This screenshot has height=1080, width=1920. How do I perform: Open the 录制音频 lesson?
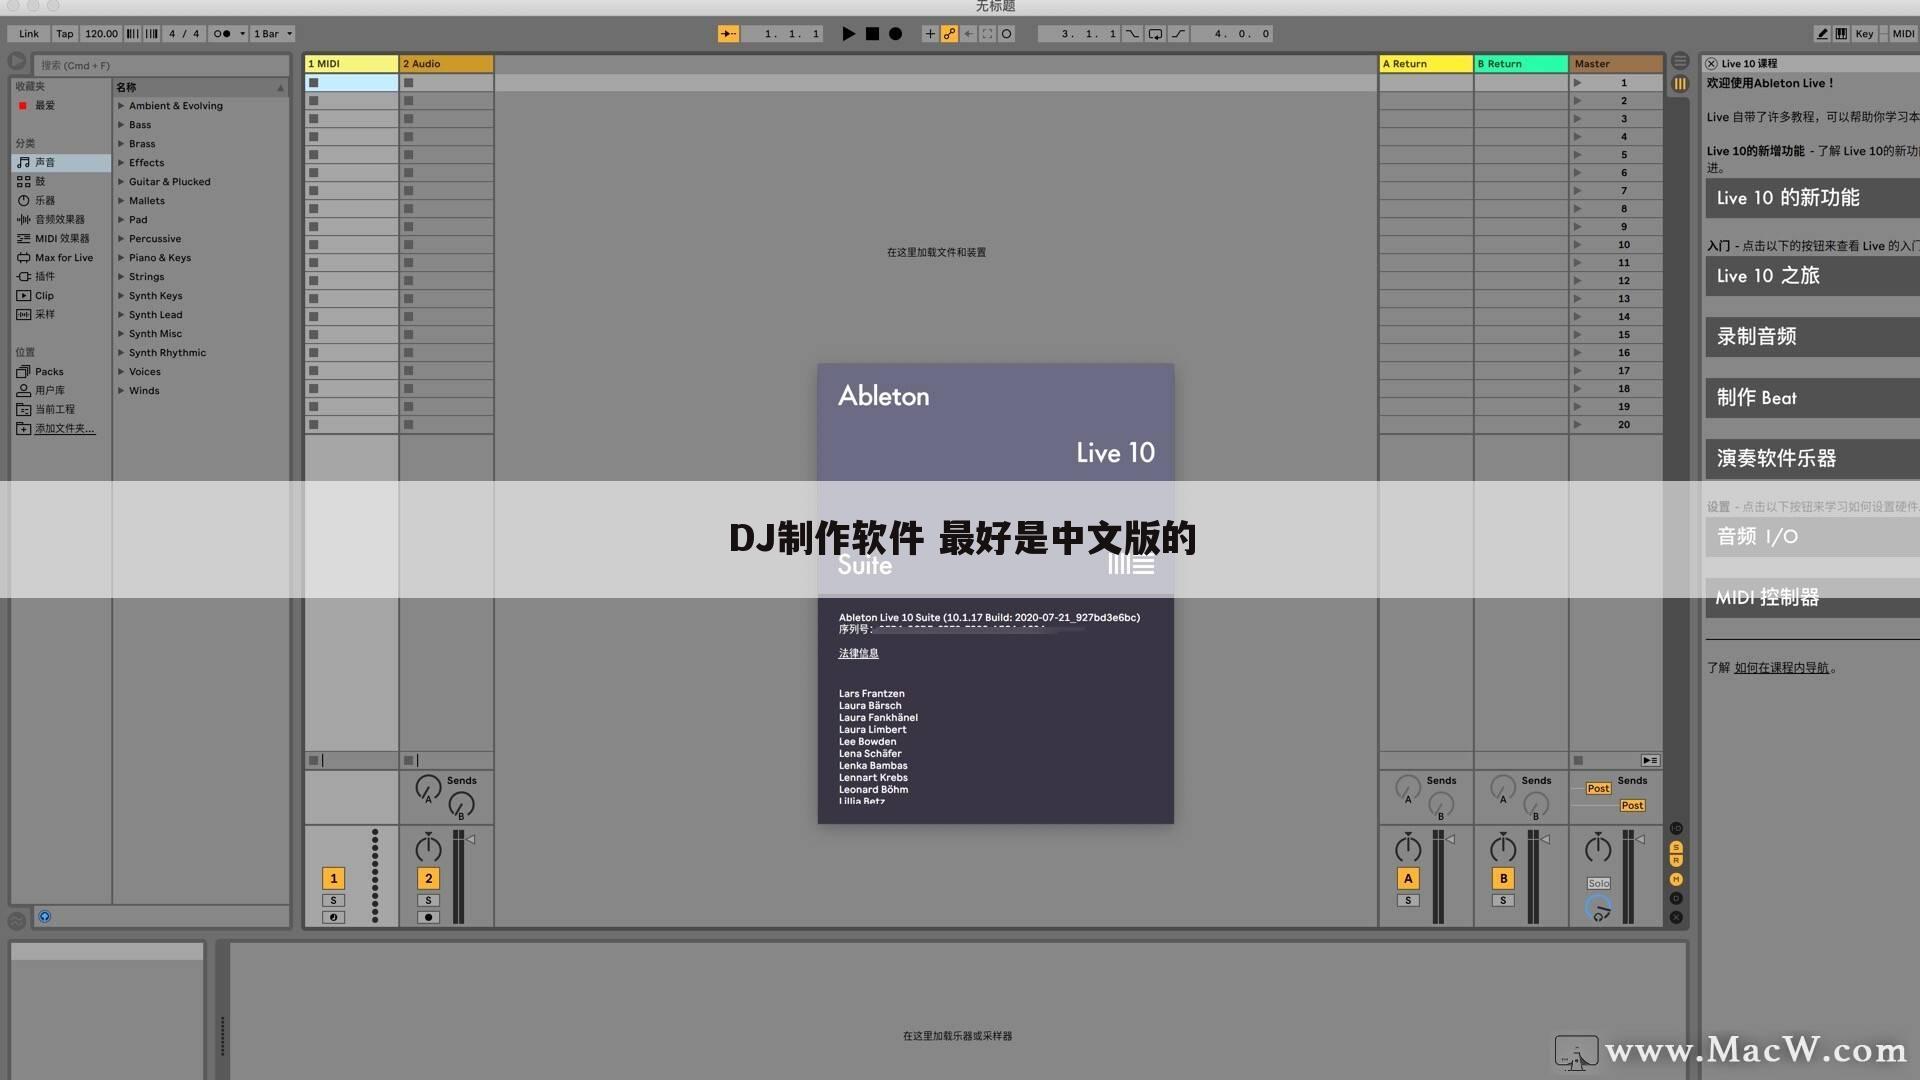tap(1812, 337)
